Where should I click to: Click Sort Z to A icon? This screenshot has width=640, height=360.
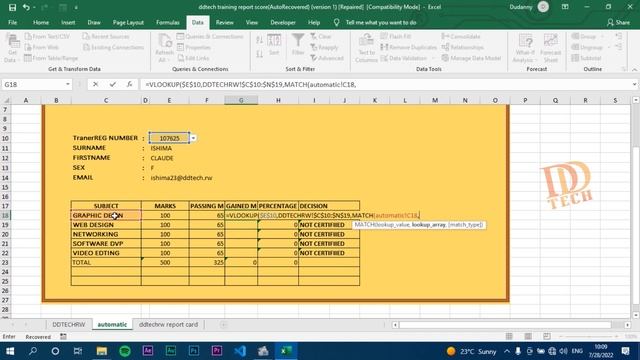(260, 53)
